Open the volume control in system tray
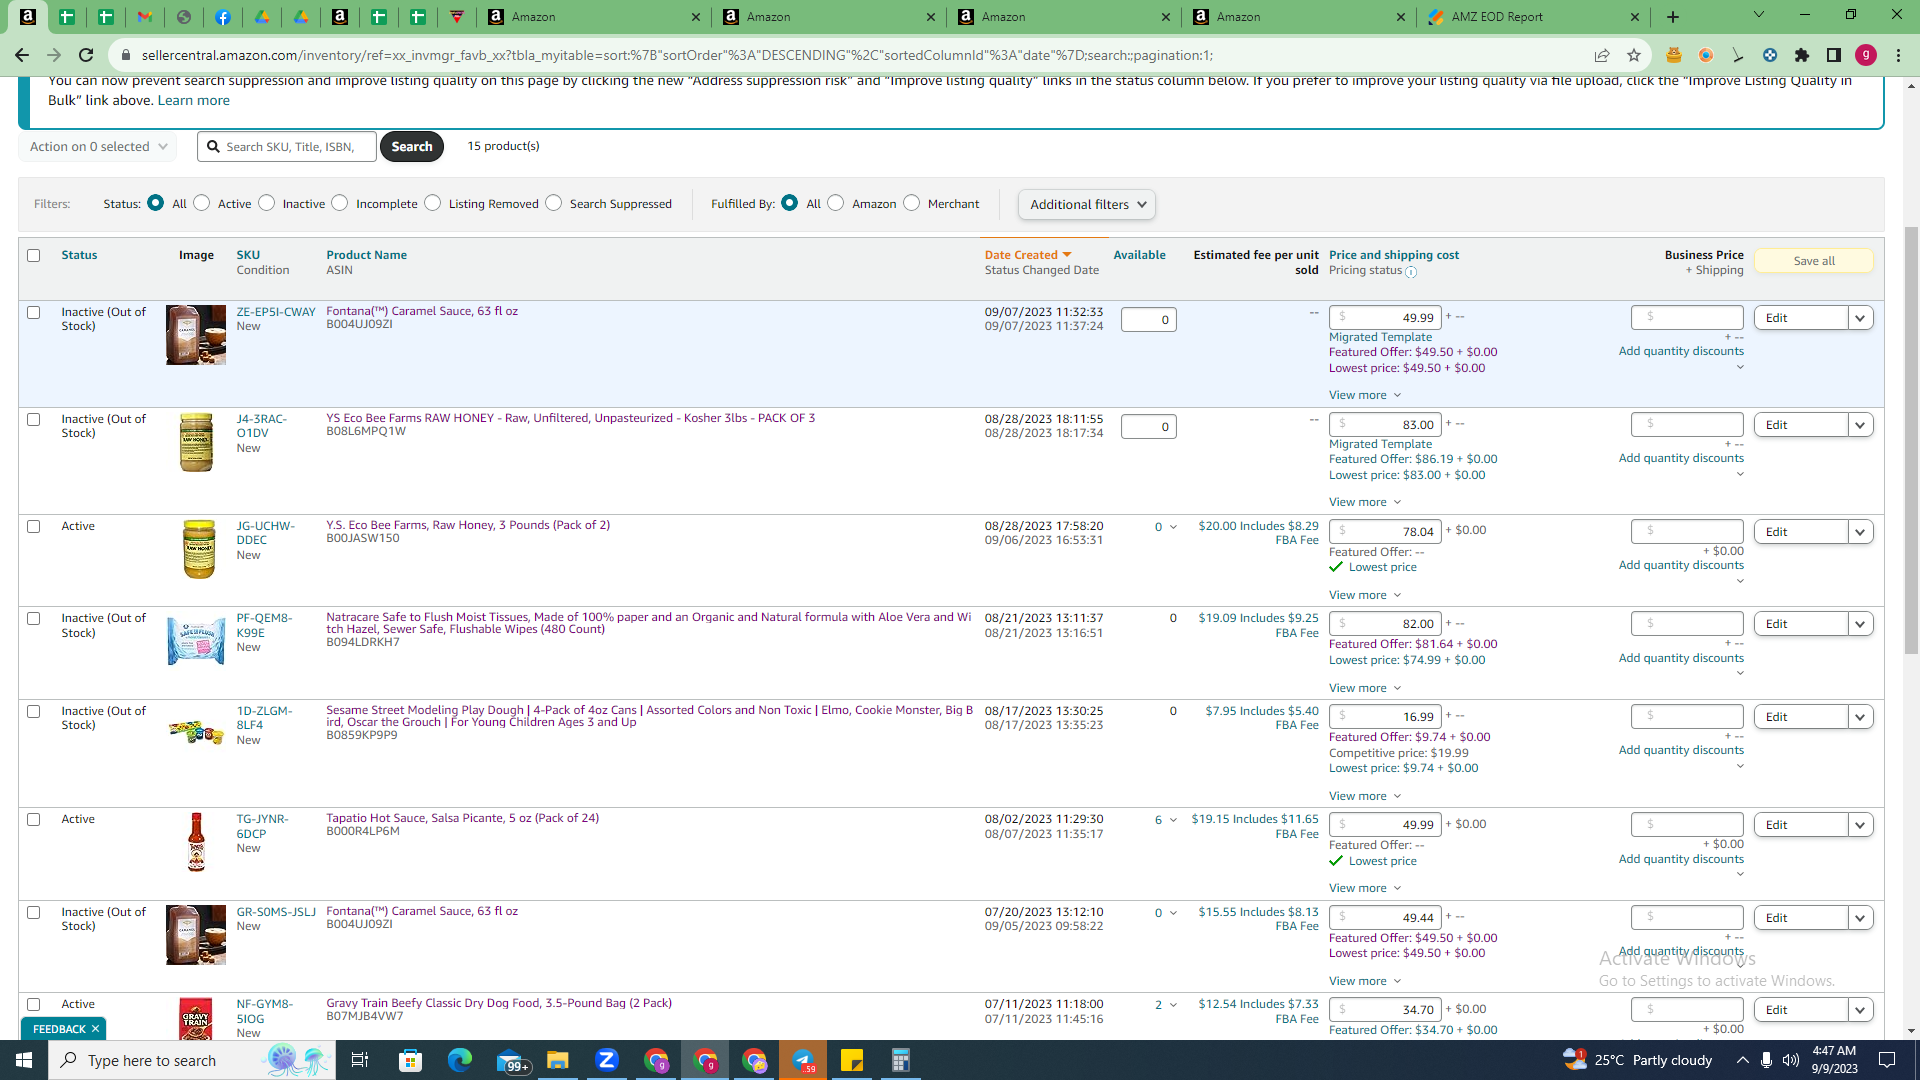1920x1080 pixels. 1790,1060
